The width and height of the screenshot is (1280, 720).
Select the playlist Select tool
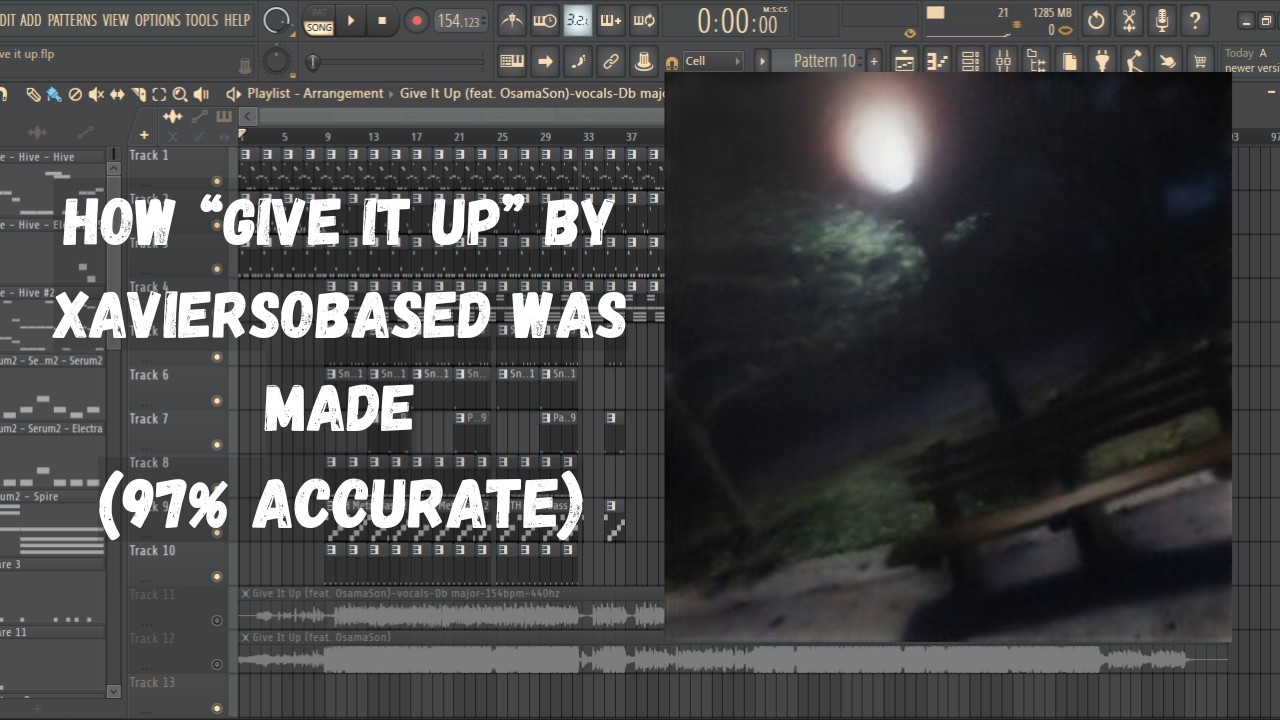pyautogui.click(x=159, y=94)
